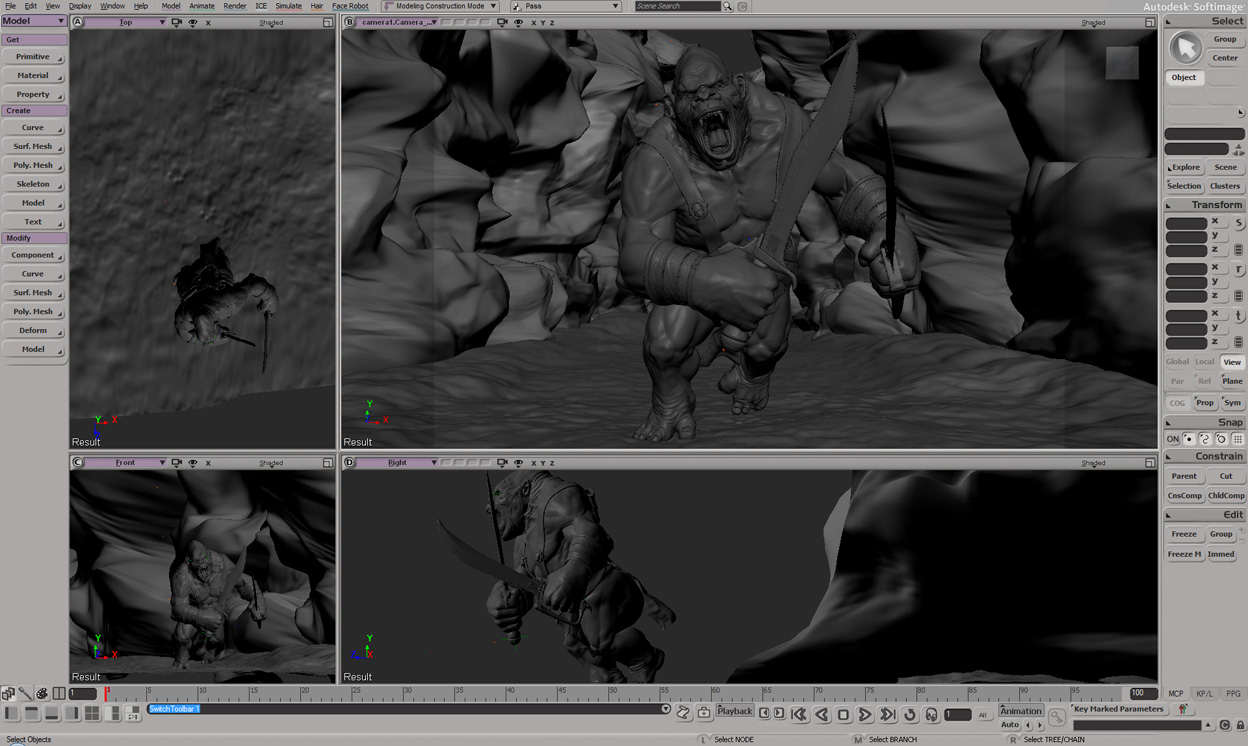The width and height of the screenshot is (1248, 746).
Task: Stop playback
Action: pyautogui.click(x=843, y=714)
